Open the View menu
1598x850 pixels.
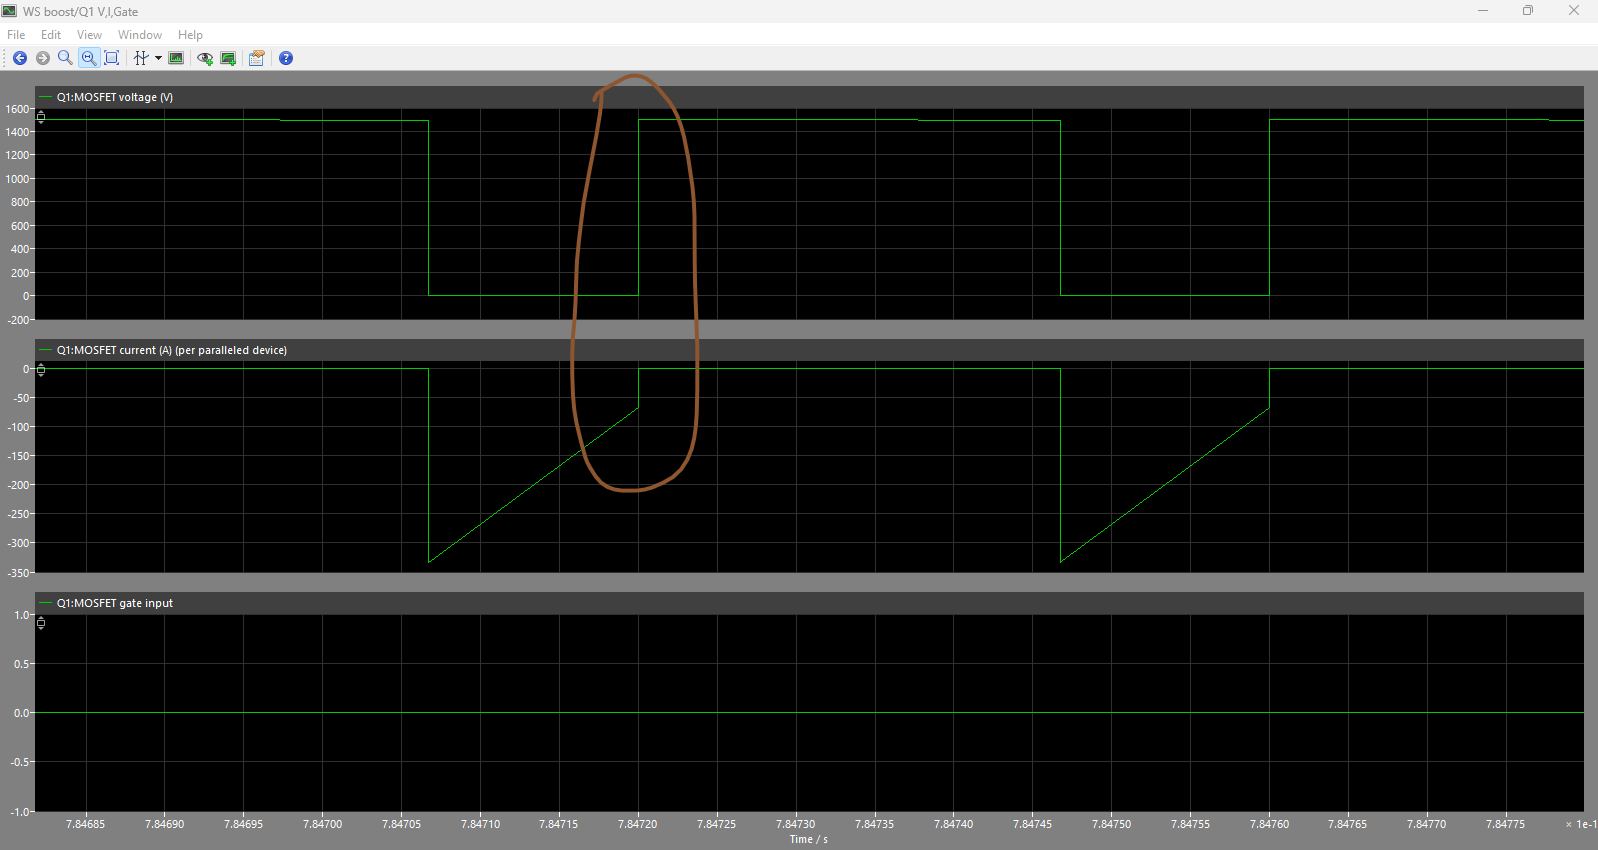(90, 34)
